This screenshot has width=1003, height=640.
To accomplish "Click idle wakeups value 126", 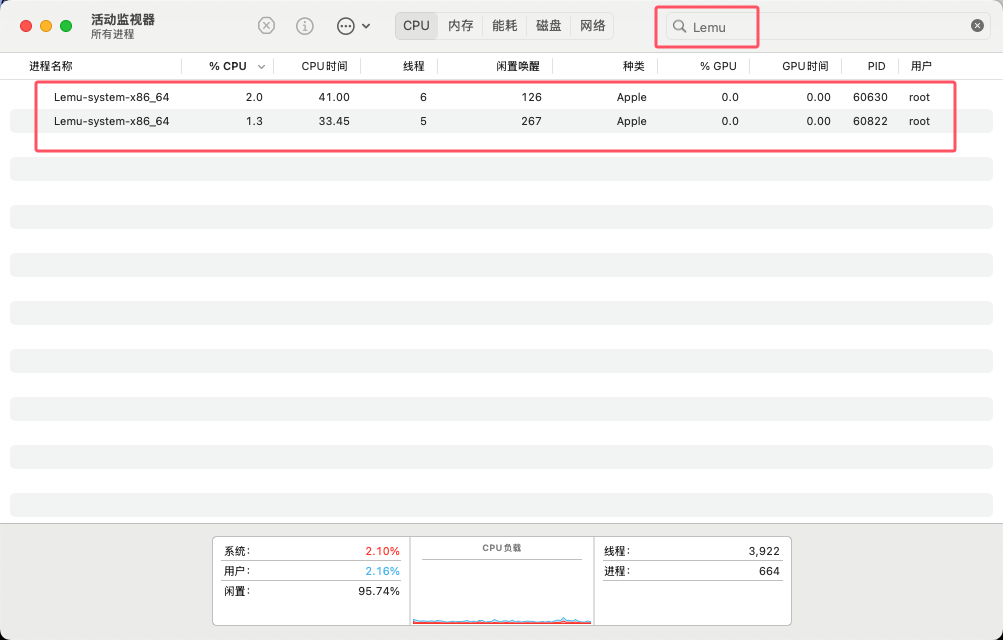I will point(531,97).
